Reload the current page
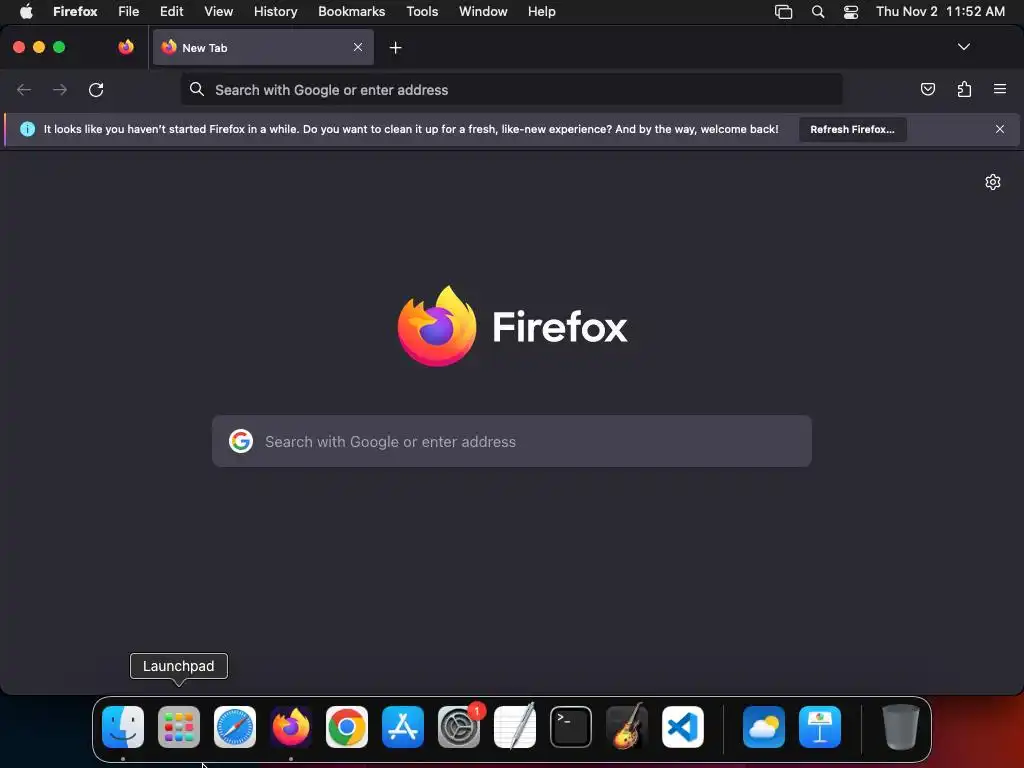Screen dimensions: 1024x768 (96, 89)
